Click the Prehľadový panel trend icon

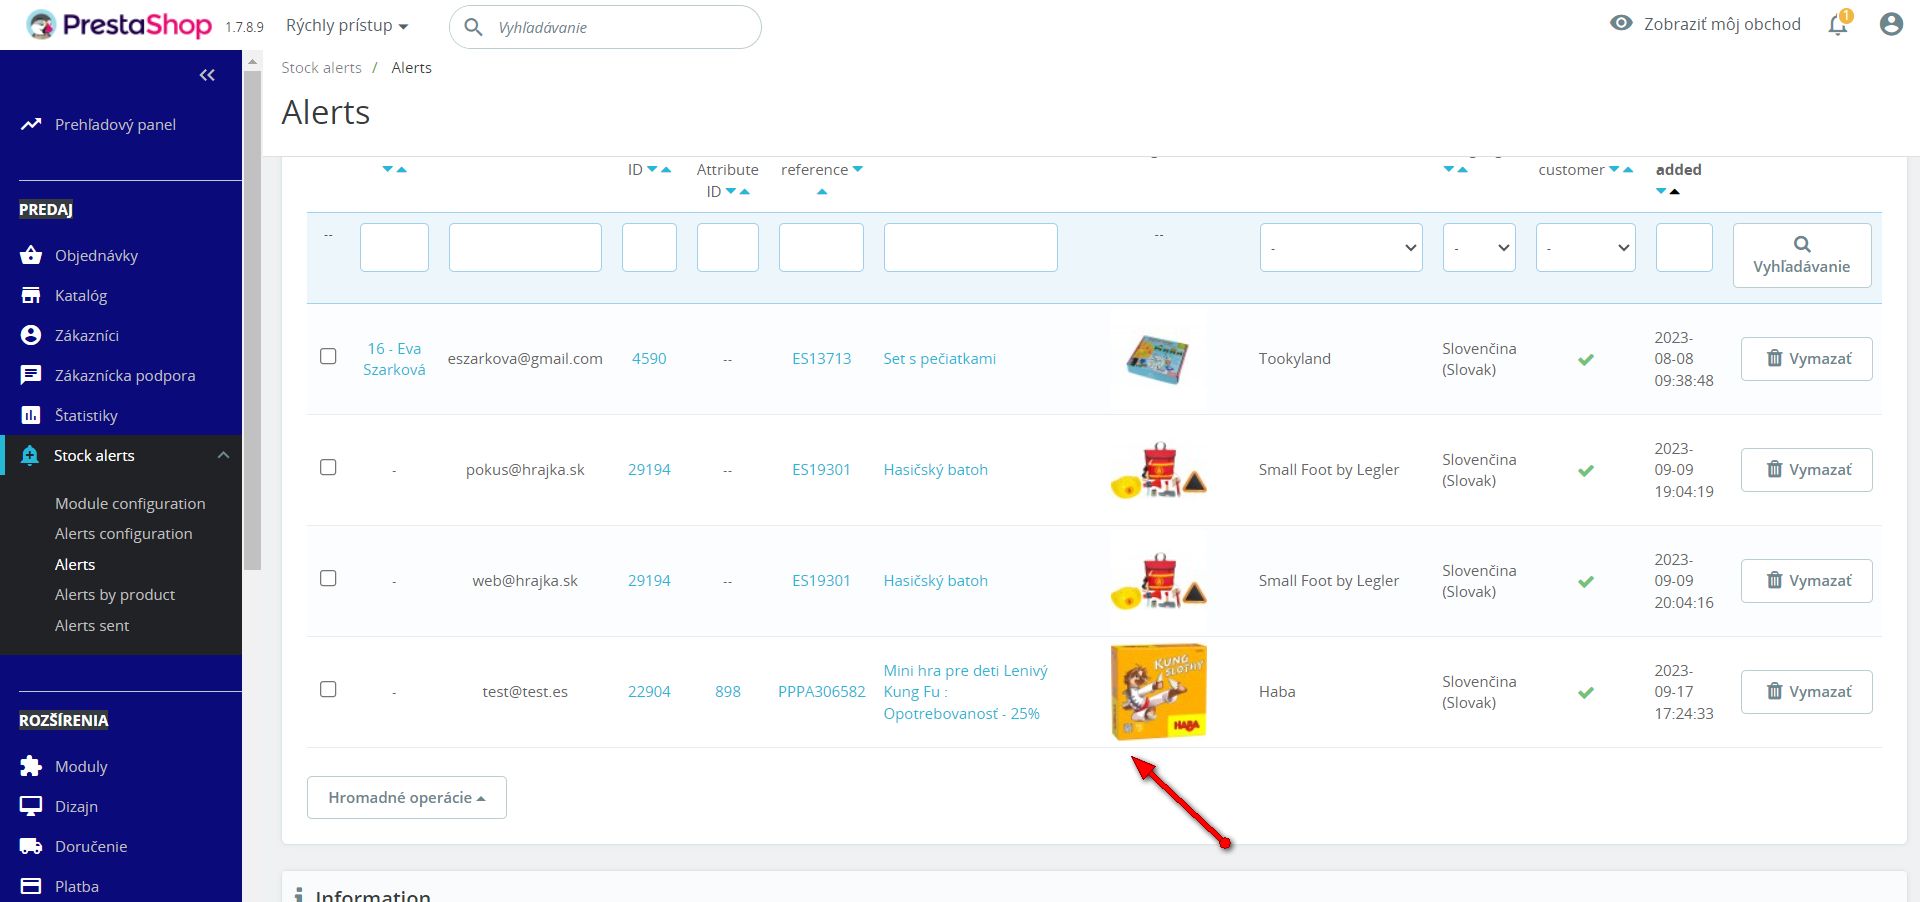coord(31,124)
